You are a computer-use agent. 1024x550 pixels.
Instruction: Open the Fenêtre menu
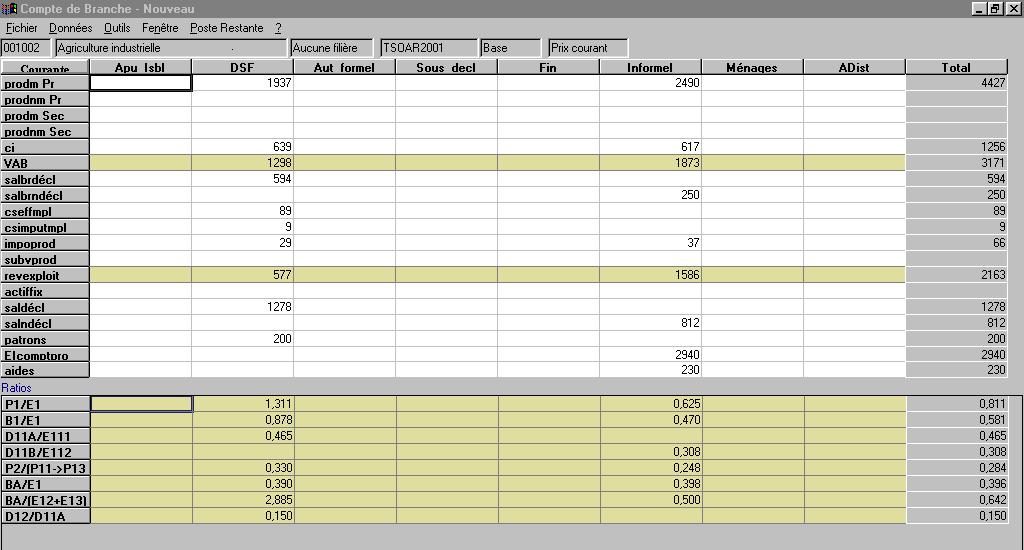tap(160, 28)
